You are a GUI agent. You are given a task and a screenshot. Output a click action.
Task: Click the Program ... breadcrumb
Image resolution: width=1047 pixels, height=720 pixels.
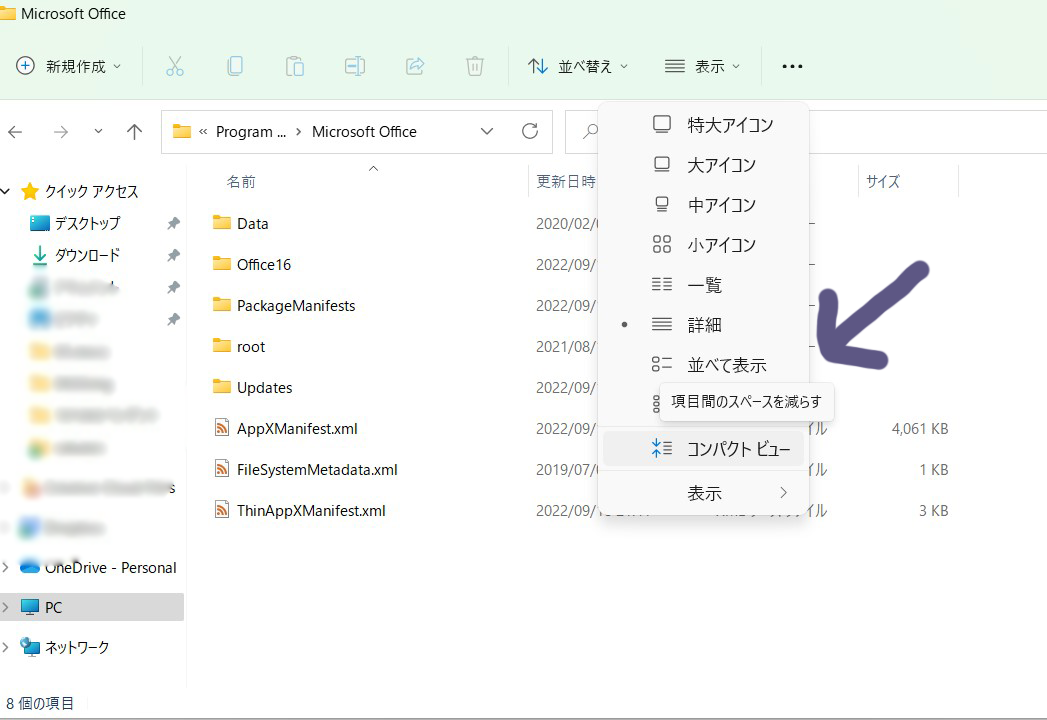click(251, 132)
